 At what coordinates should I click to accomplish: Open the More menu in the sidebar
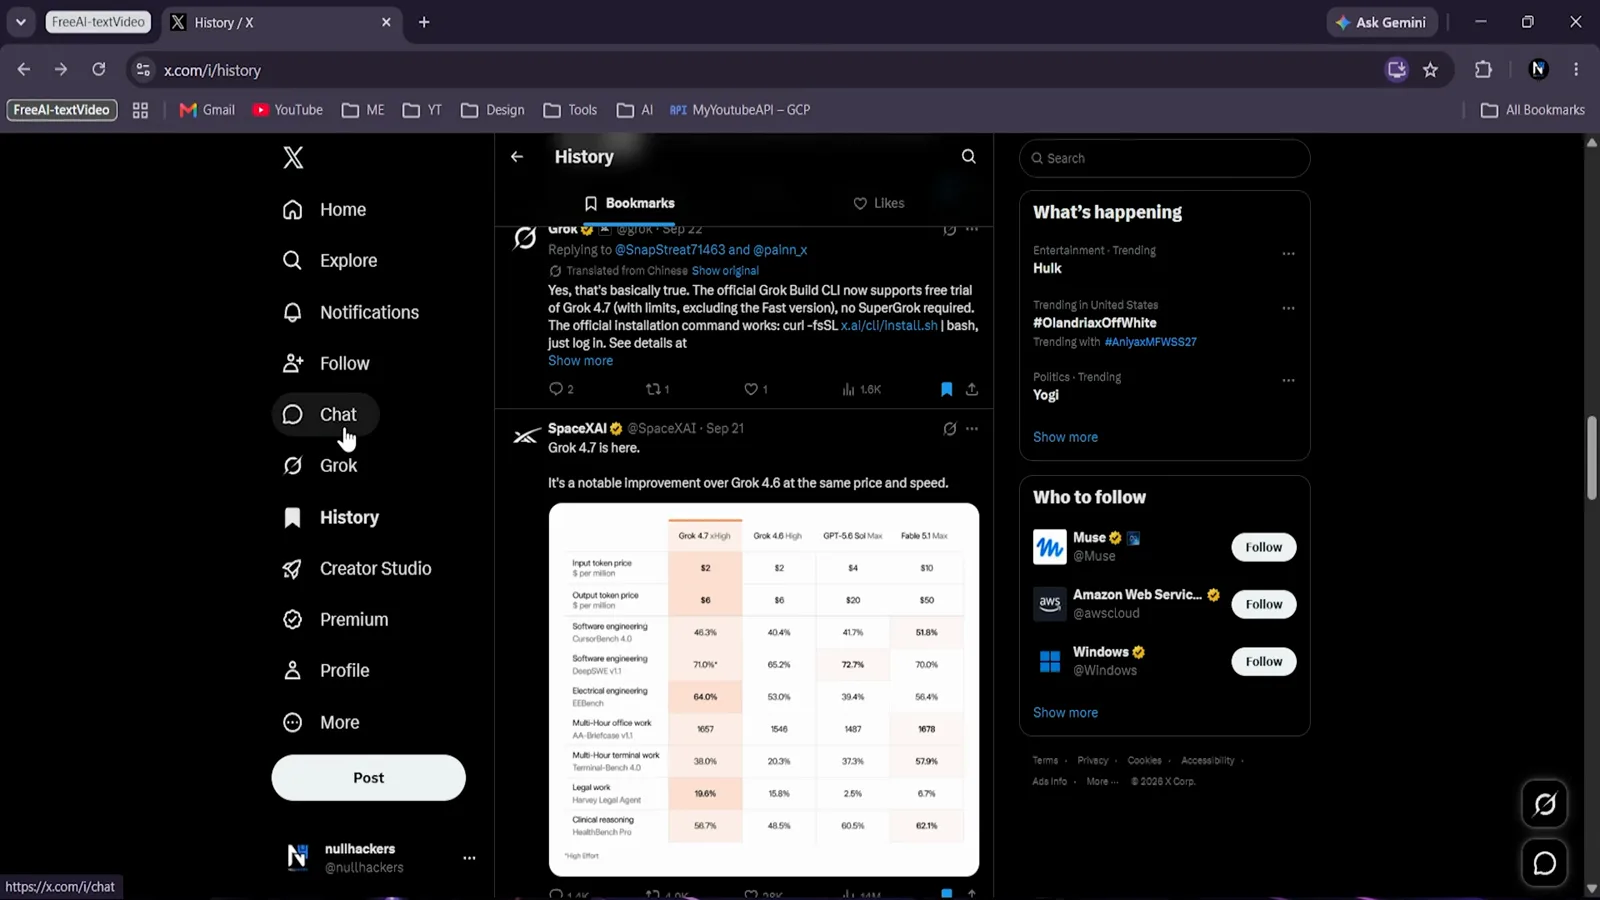tap(321, 722)
